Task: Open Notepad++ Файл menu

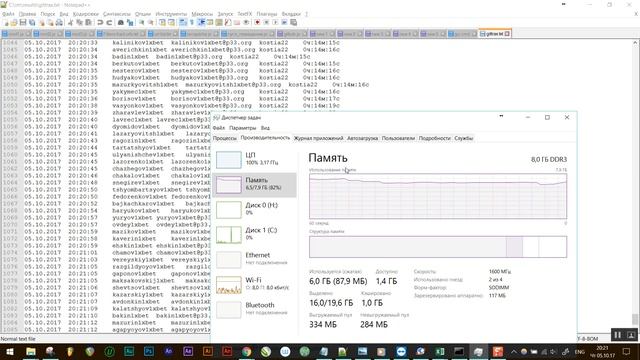Action: 8,14
